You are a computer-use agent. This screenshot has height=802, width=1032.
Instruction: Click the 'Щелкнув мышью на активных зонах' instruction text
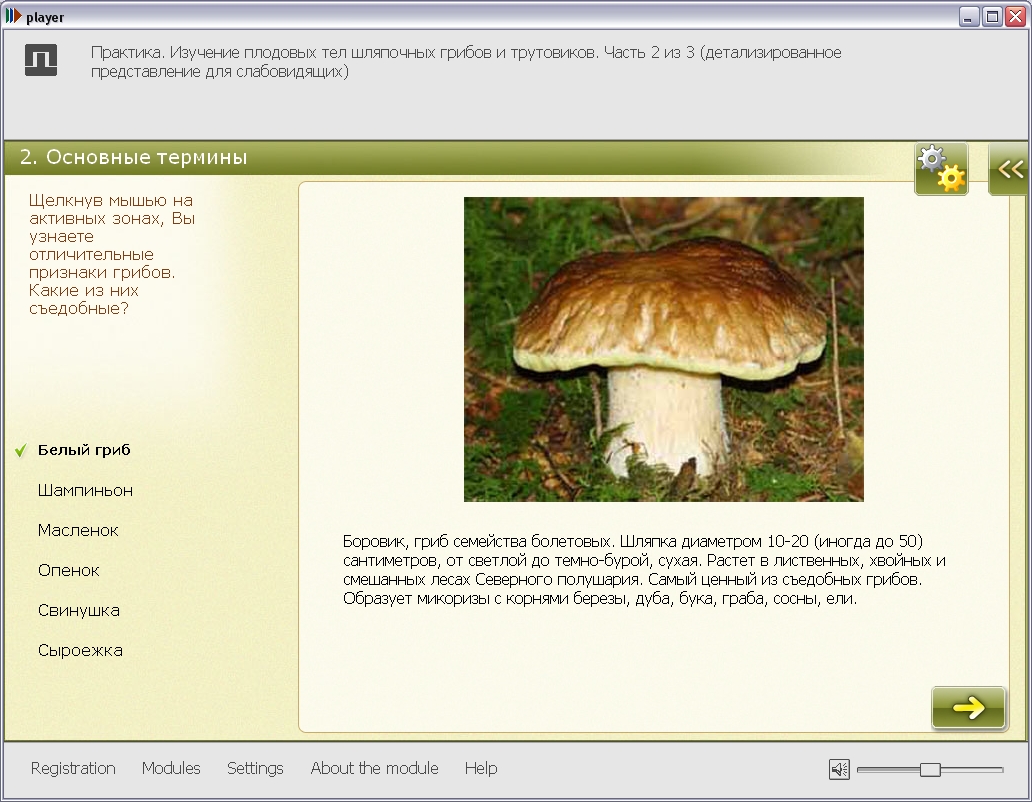tap(112, 254)
